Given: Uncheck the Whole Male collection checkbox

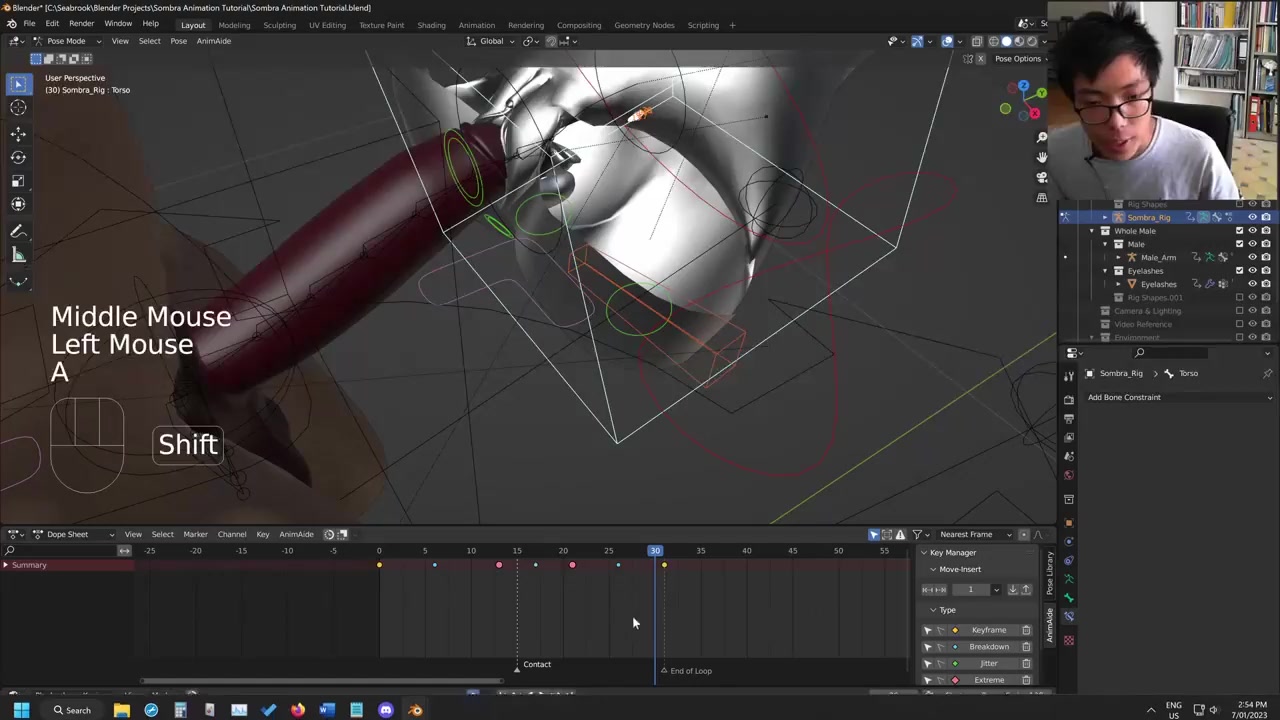Looking at the screenshot, I should [x=1240, y=231].
